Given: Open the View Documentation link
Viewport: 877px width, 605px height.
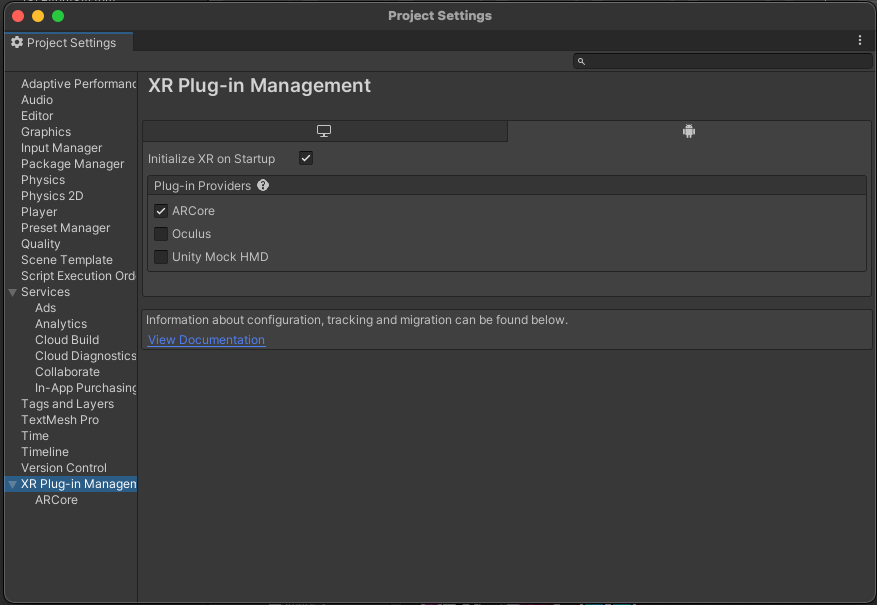Looking at the screenshot, I should [x=206, y=340].
